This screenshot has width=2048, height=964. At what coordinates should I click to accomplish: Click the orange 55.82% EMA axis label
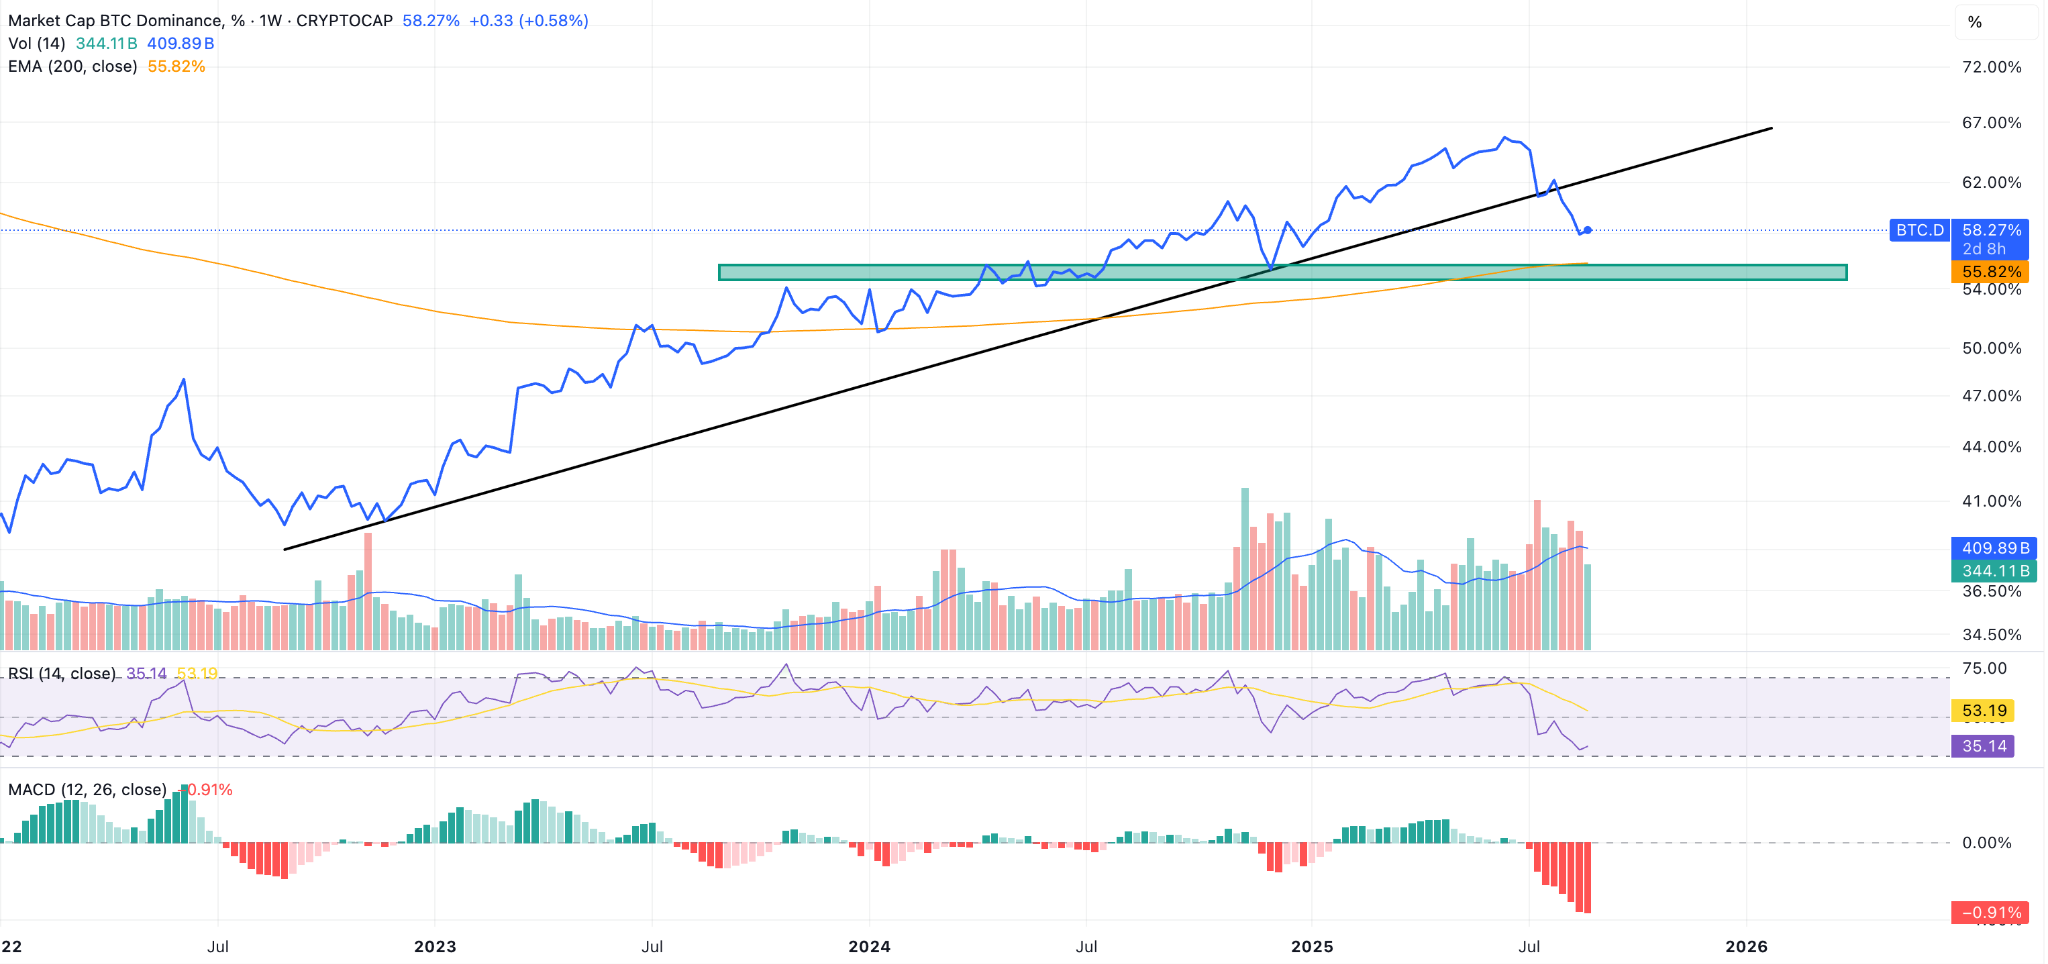(x=1991, y=272)
